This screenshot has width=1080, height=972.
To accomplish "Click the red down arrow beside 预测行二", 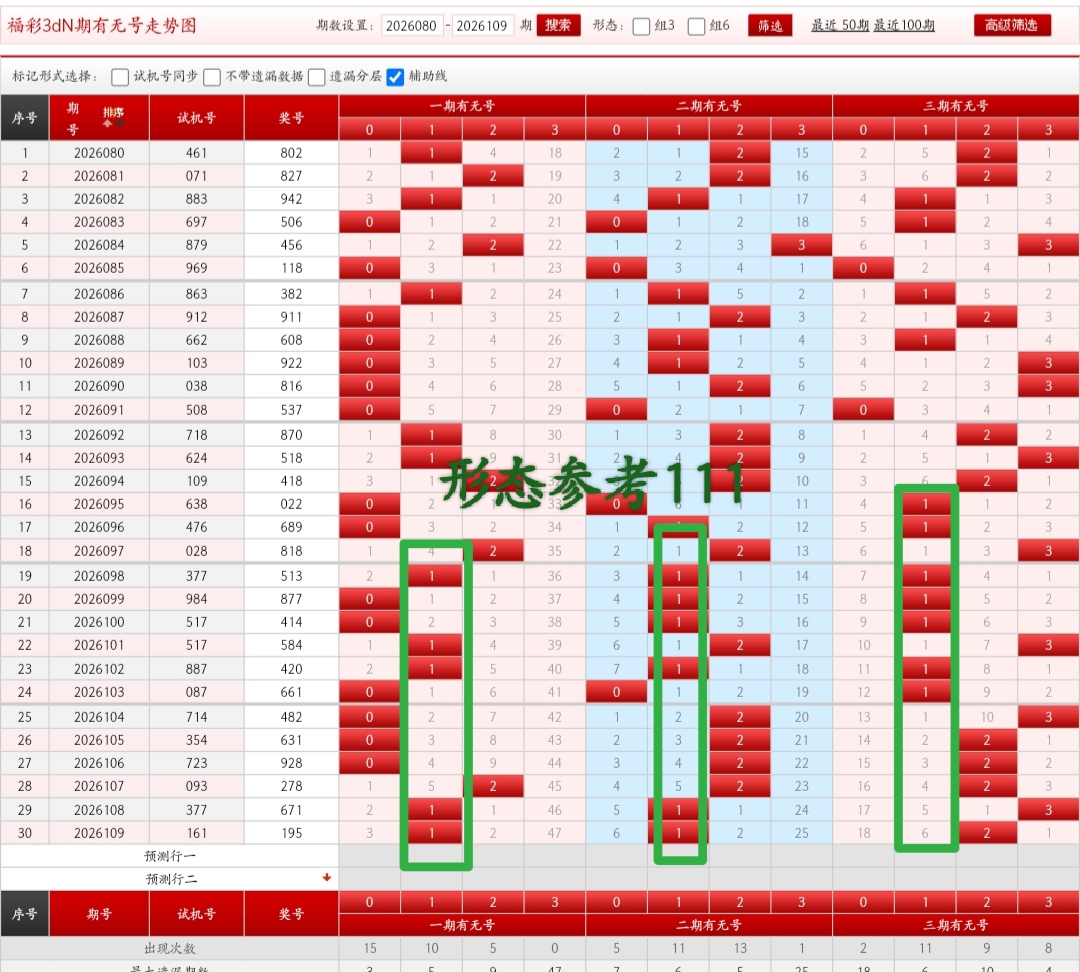I will click(326, 877).
